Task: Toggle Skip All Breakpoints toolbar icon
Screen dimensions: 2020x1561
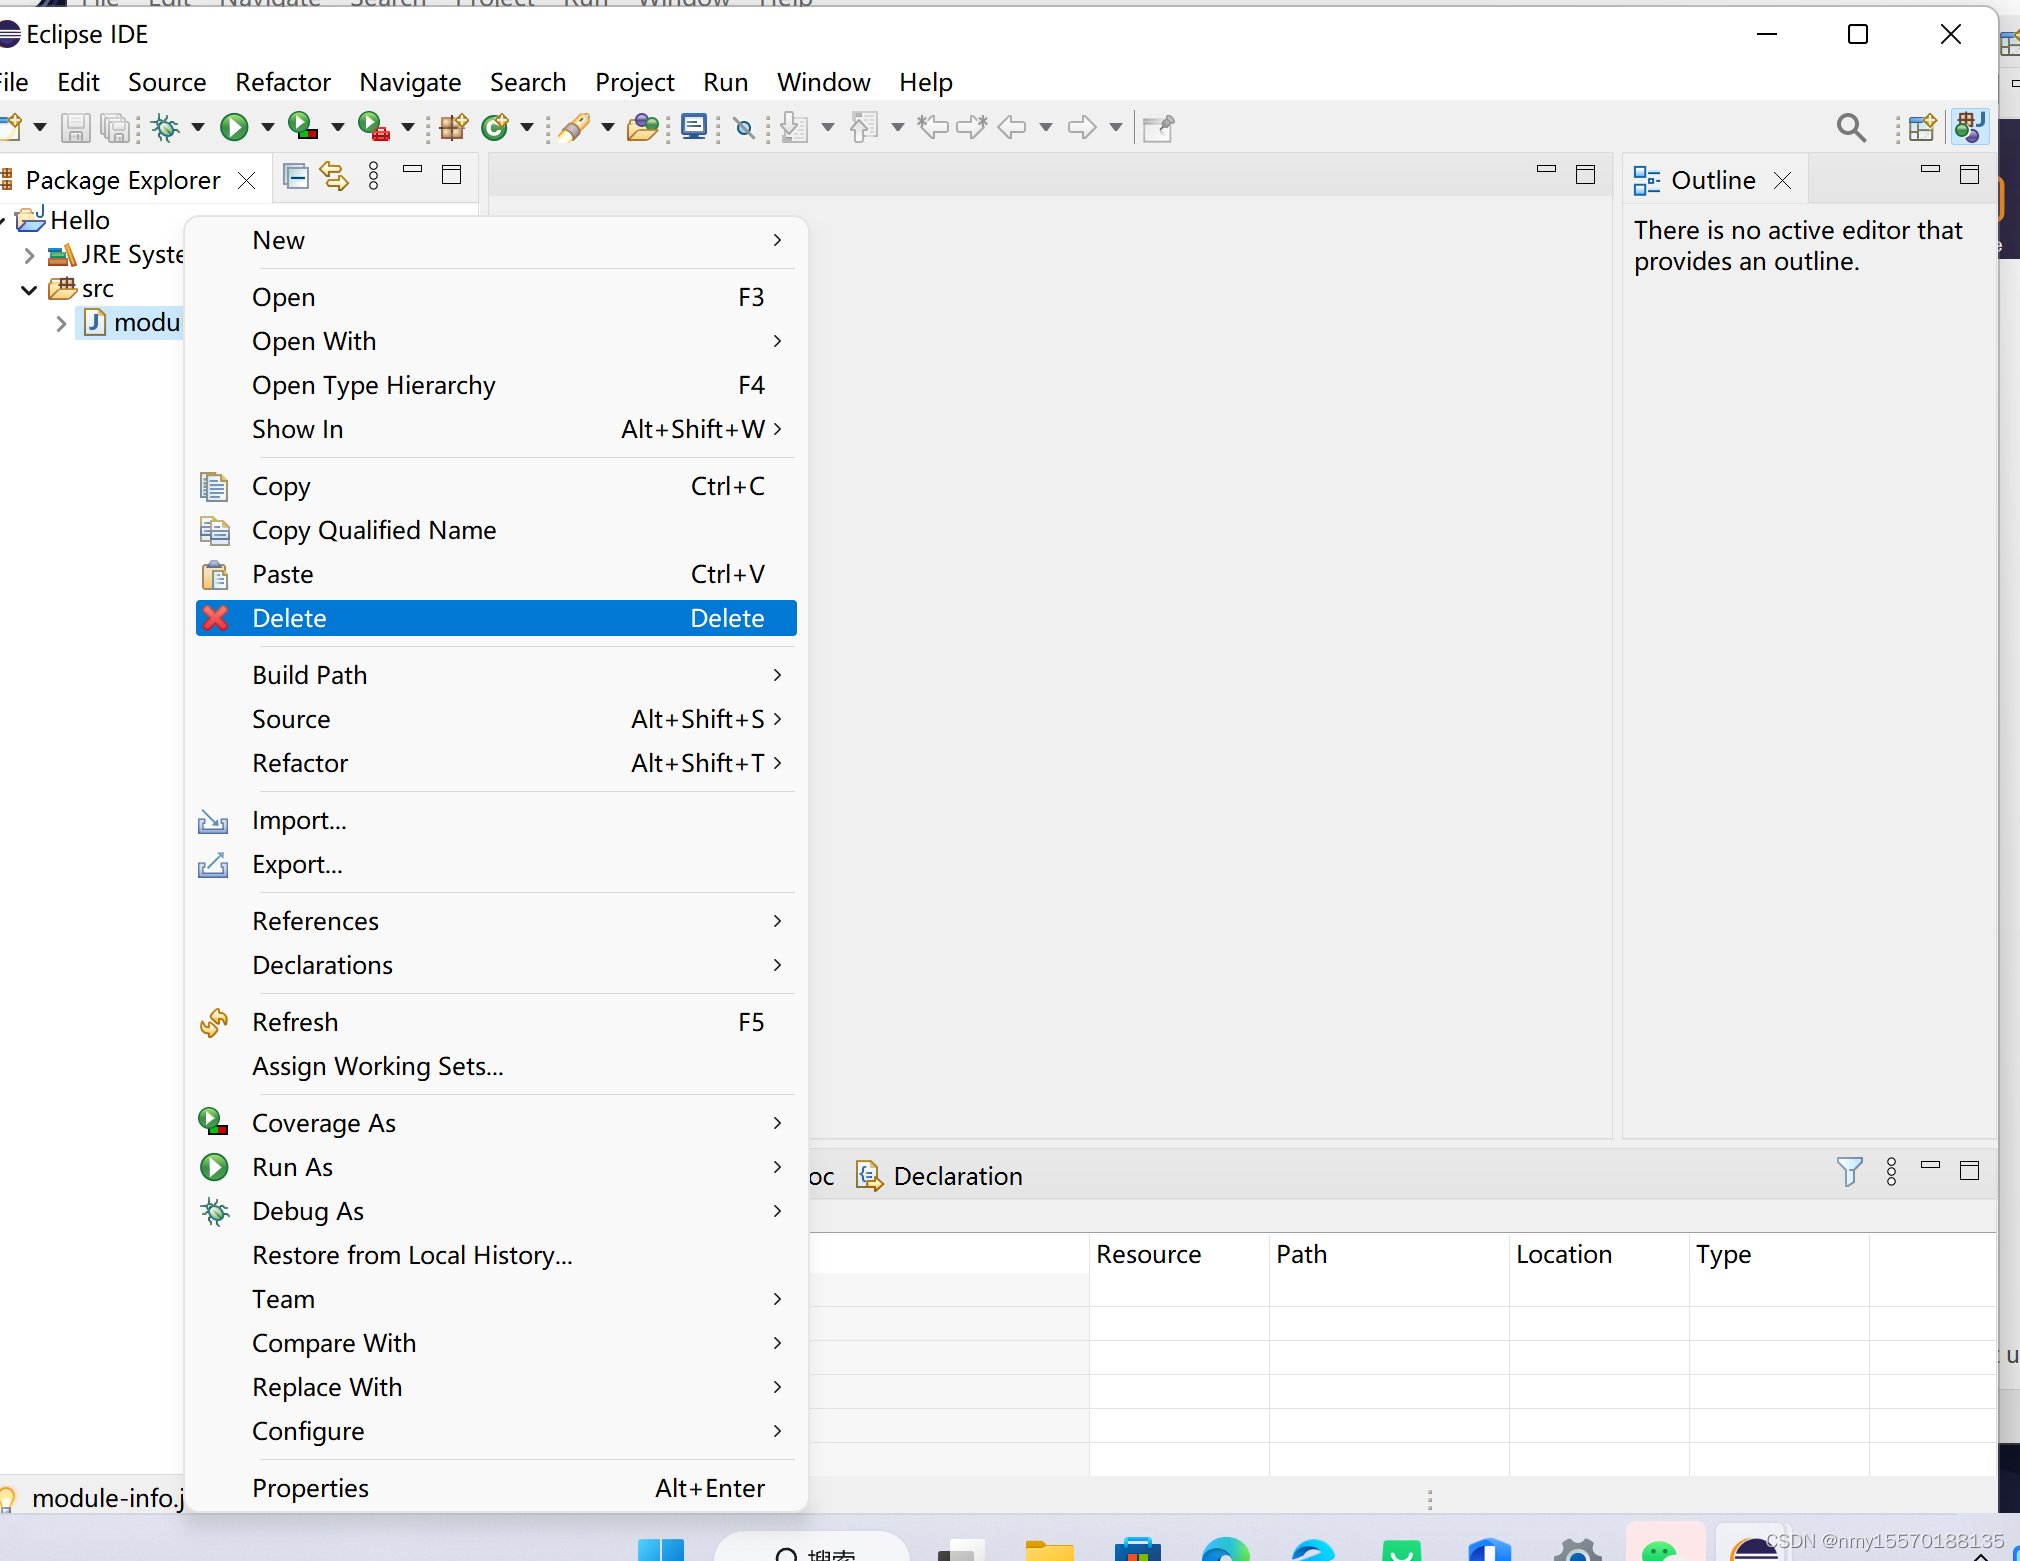Action: pos(744,127)
